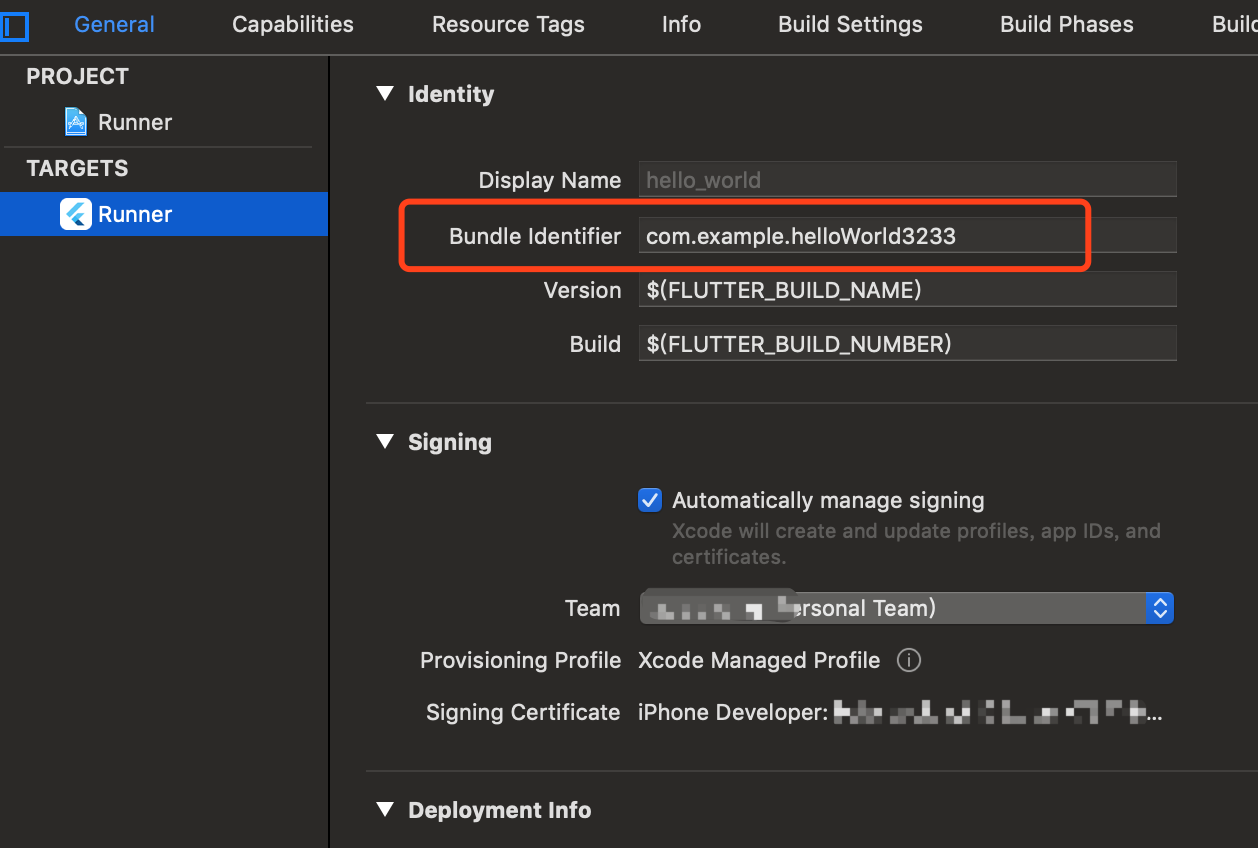
Task: Open the Build Phases tab
Action: (1066, 25)
